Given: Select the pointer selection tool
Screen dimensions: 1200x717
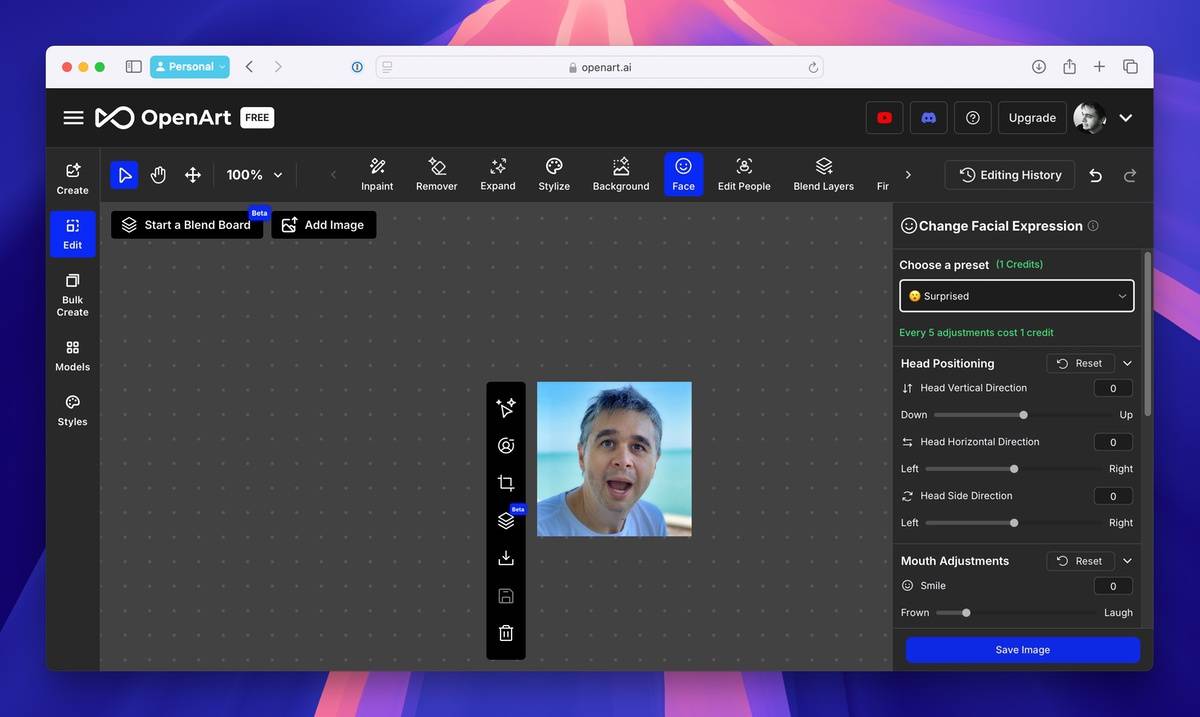Looking at the screenshot, I should [124, 175].
